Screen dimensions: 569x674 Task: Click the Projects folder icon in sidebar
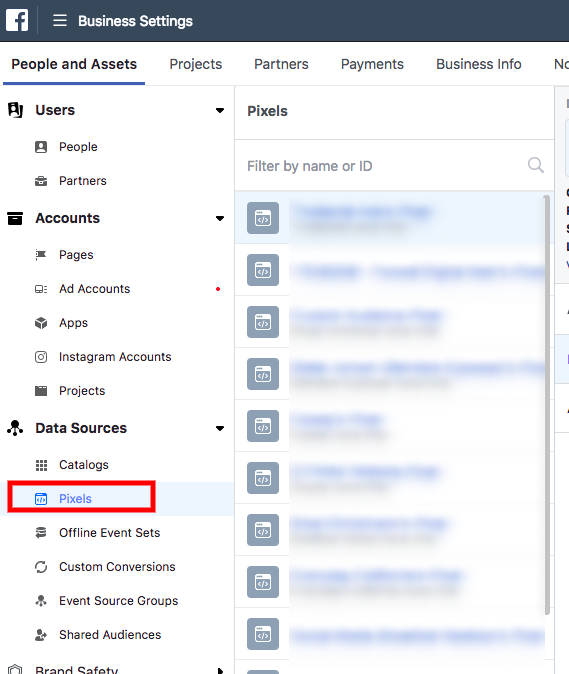(x=41, y=391)
